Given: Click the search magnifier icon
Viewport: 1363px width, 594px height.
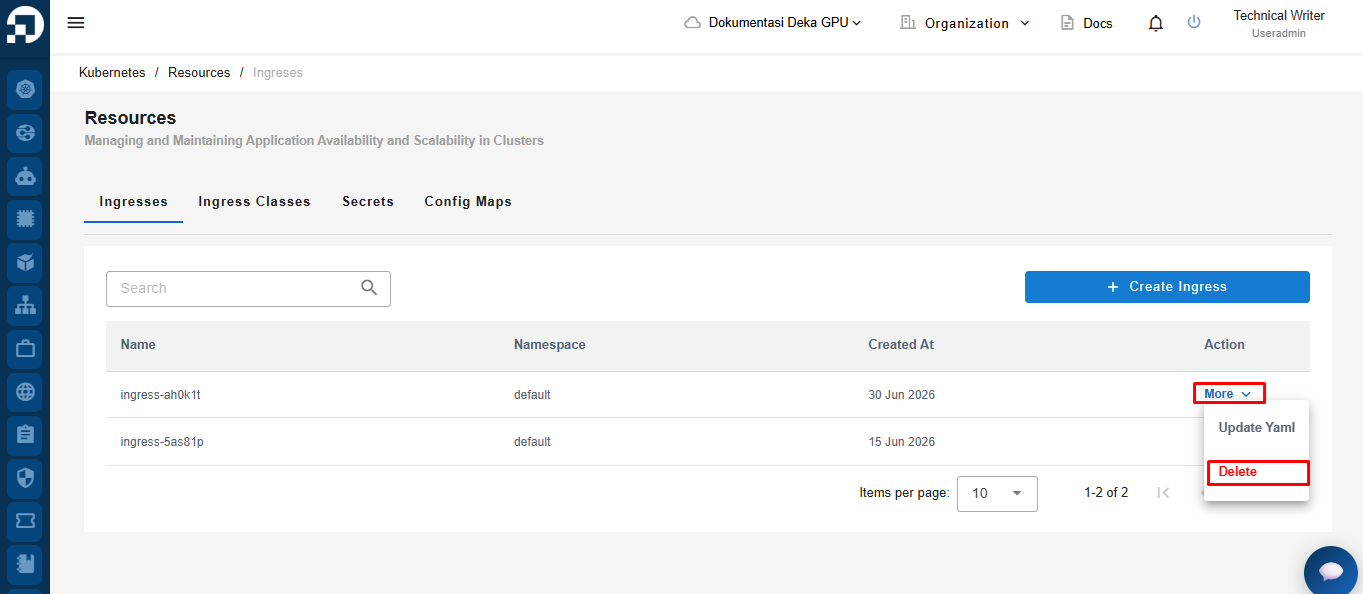Looking at the screenshot, I should 369,288.
